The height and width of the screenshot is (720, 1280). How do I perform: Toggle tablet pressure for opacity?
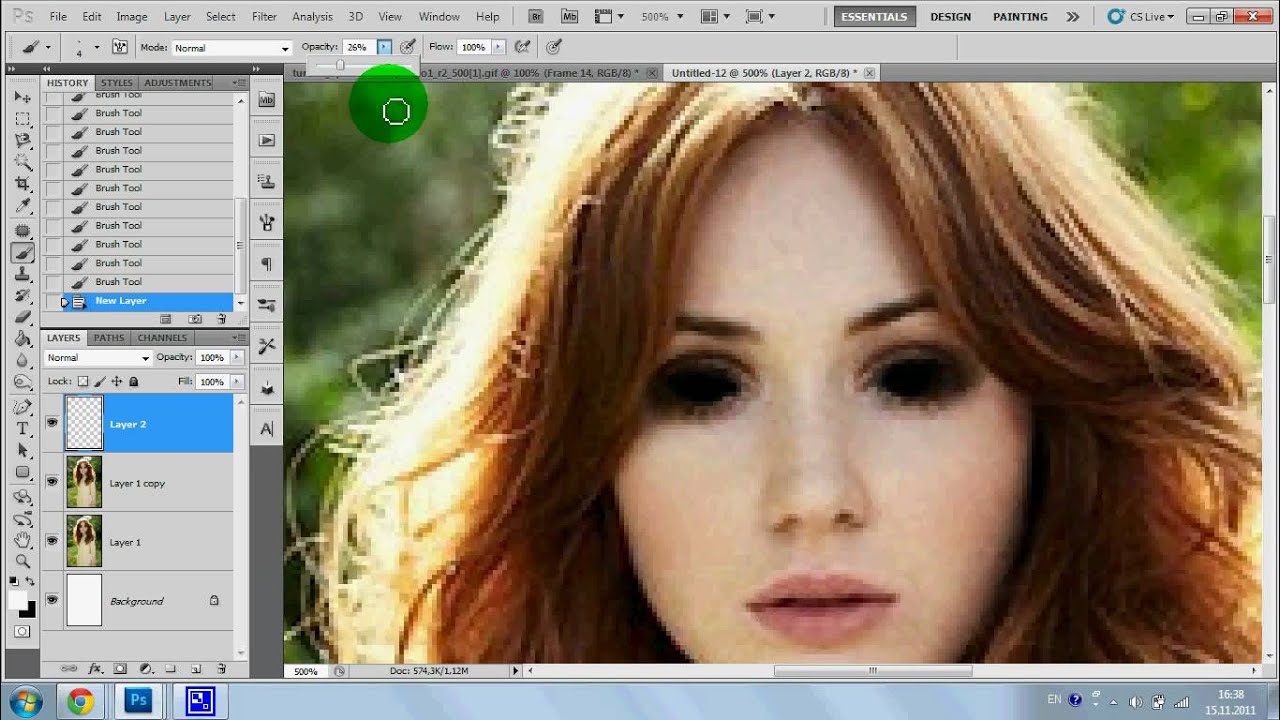pos(407,47)
